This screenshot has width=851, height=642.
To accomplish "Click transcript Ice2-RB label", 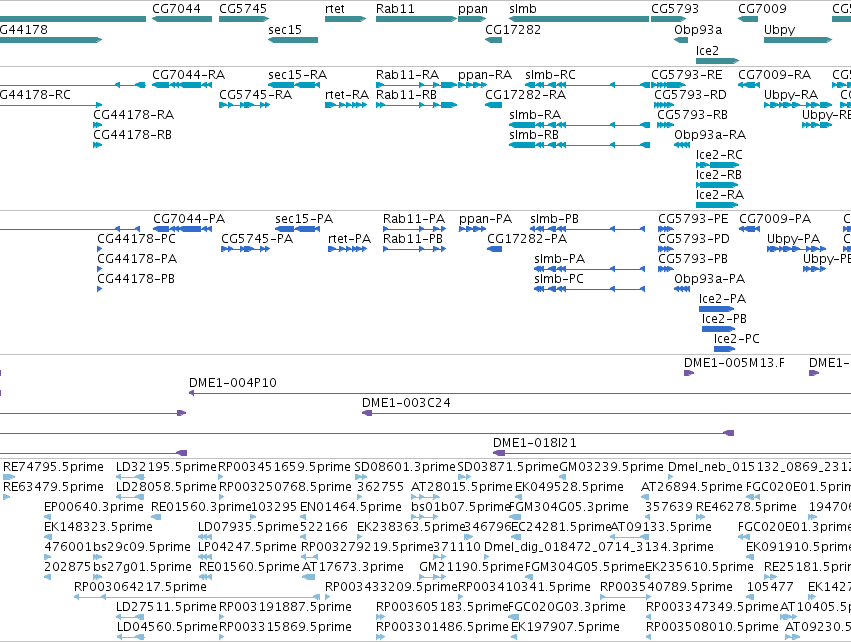I will click(x=719, y=175).
